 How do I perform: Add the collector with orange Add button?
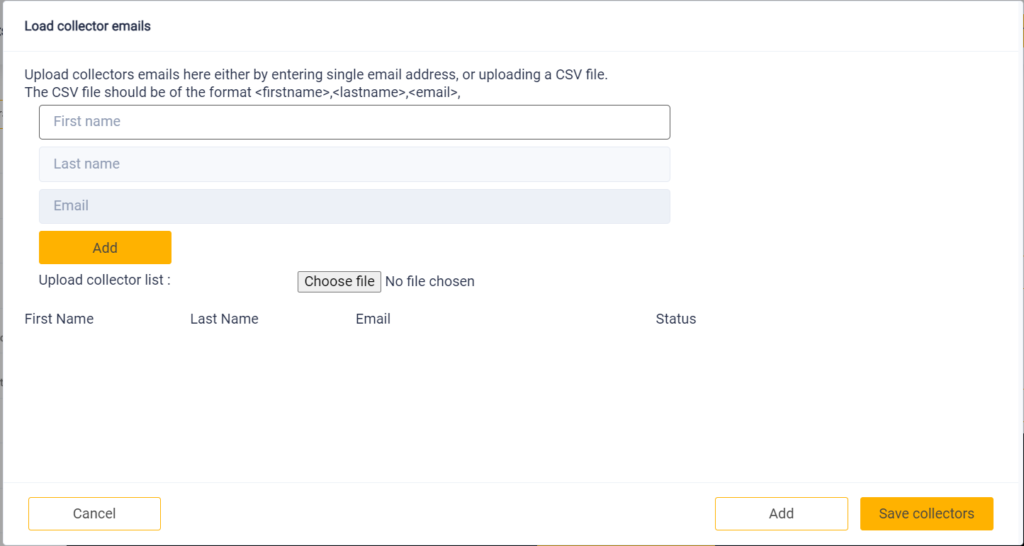[x=105, y=248]
